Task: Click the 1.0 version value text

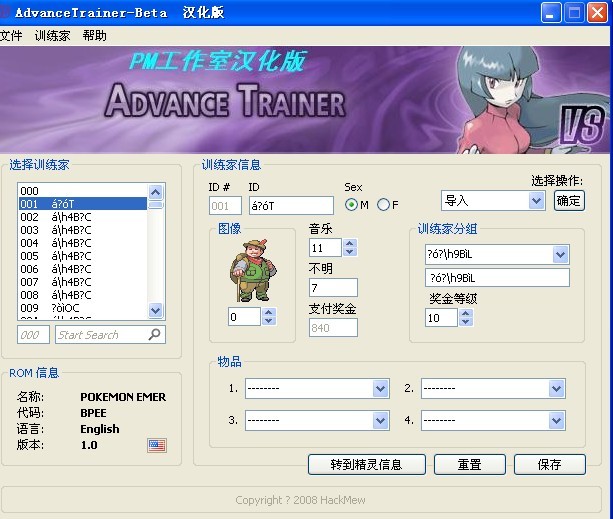Action: coord(89,445)
